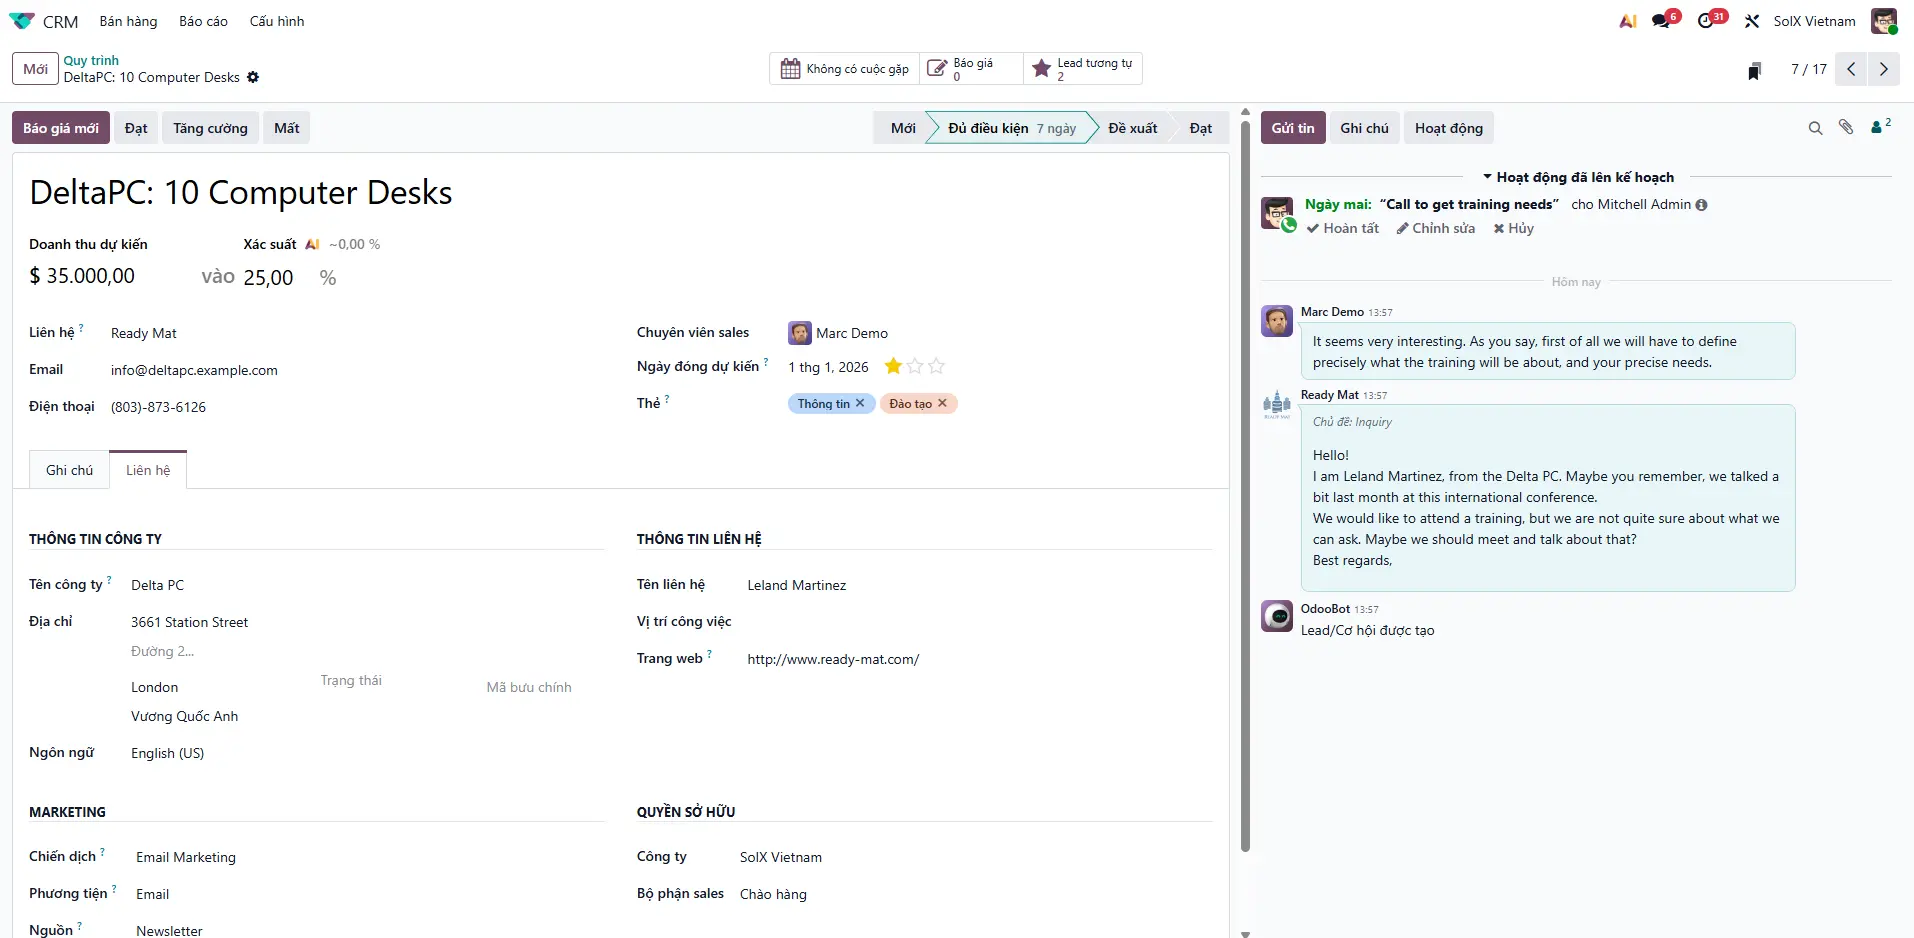Remove the Đào tạo tag
Screen dimensions: 1914x938
[942, 403]
